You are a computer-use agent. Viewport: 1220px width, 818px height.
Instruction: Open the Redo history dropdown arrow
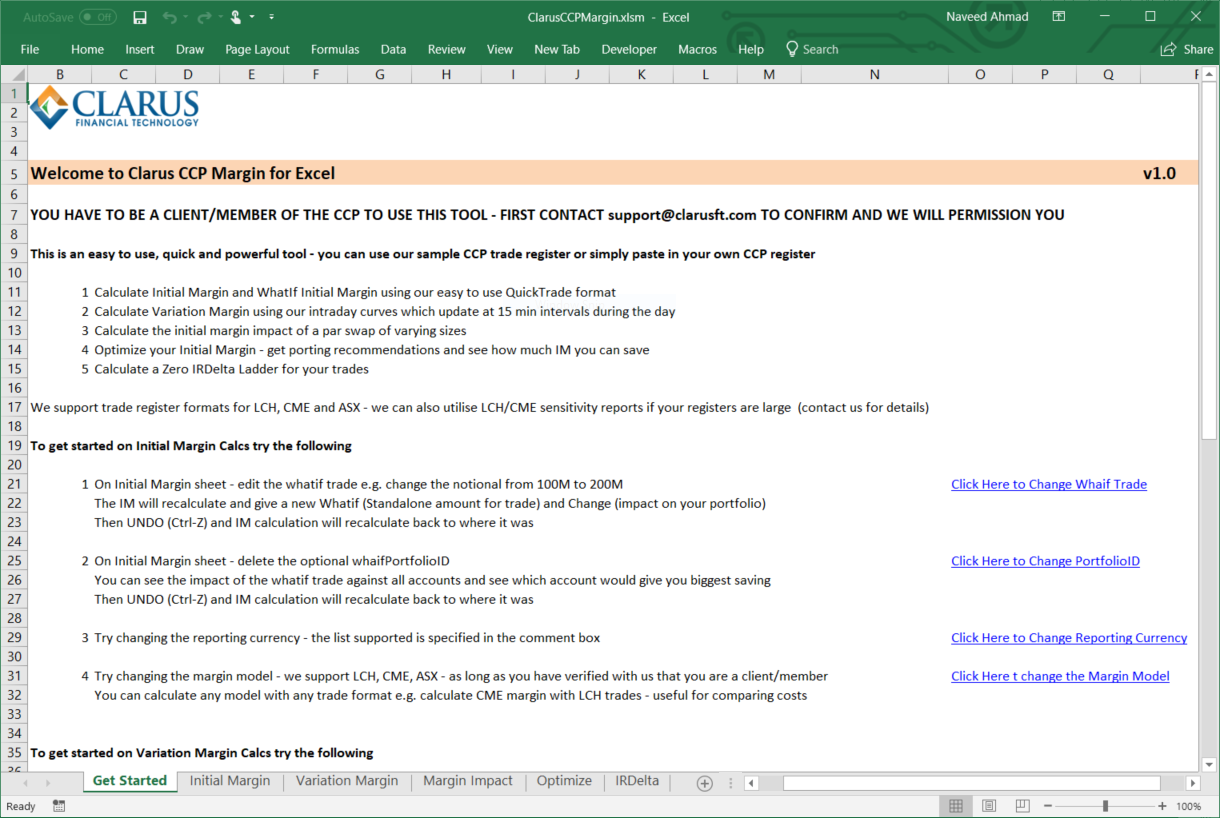pyautogui.click(x=222, y=17)
